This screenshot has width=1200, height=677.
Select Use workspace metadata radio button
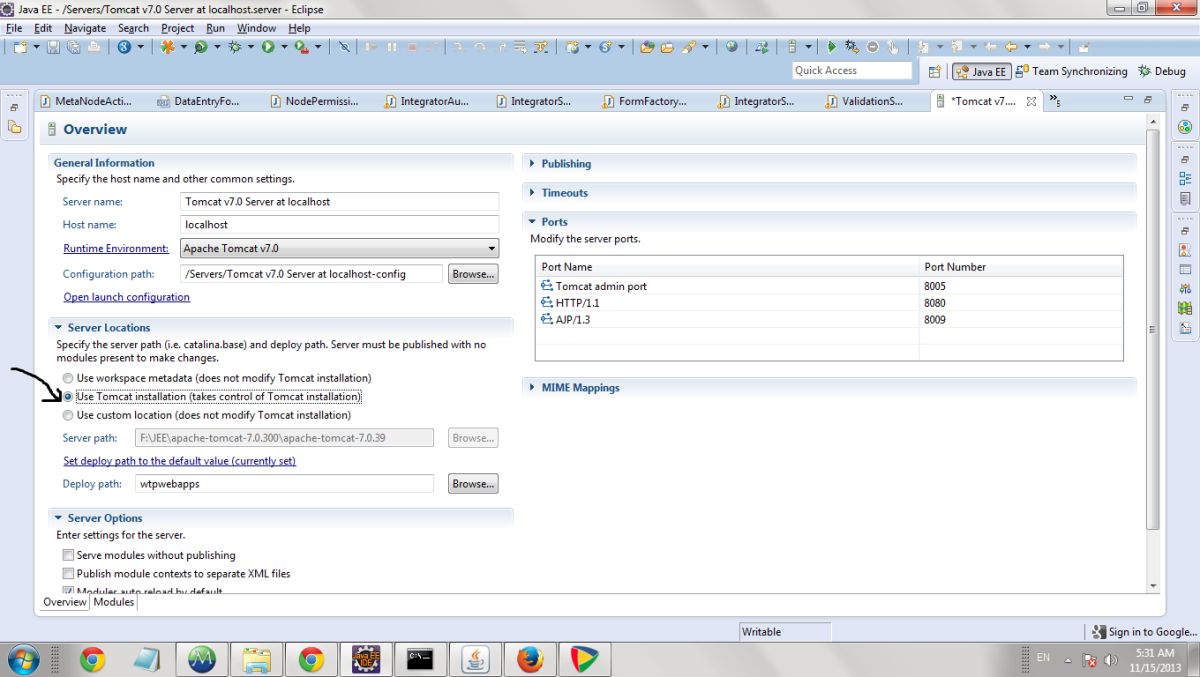pos(68,378)
